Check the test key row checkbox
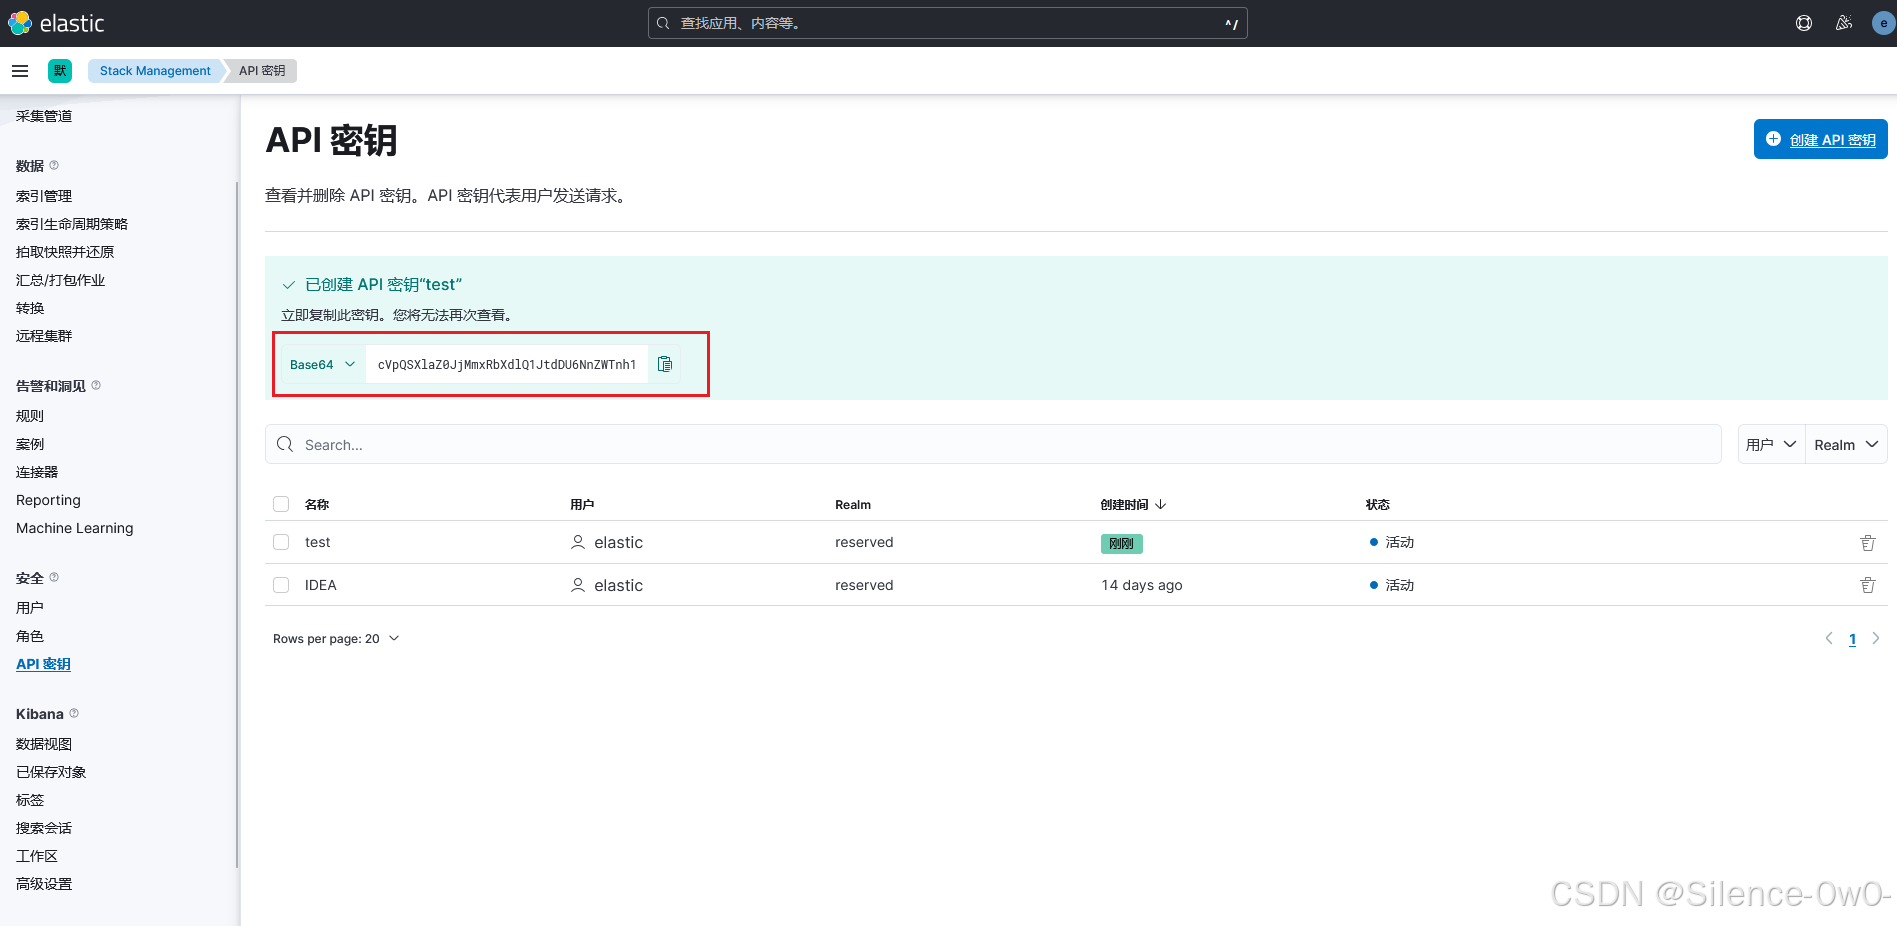This screenshot has width=1897, height=926. [281, 542]
